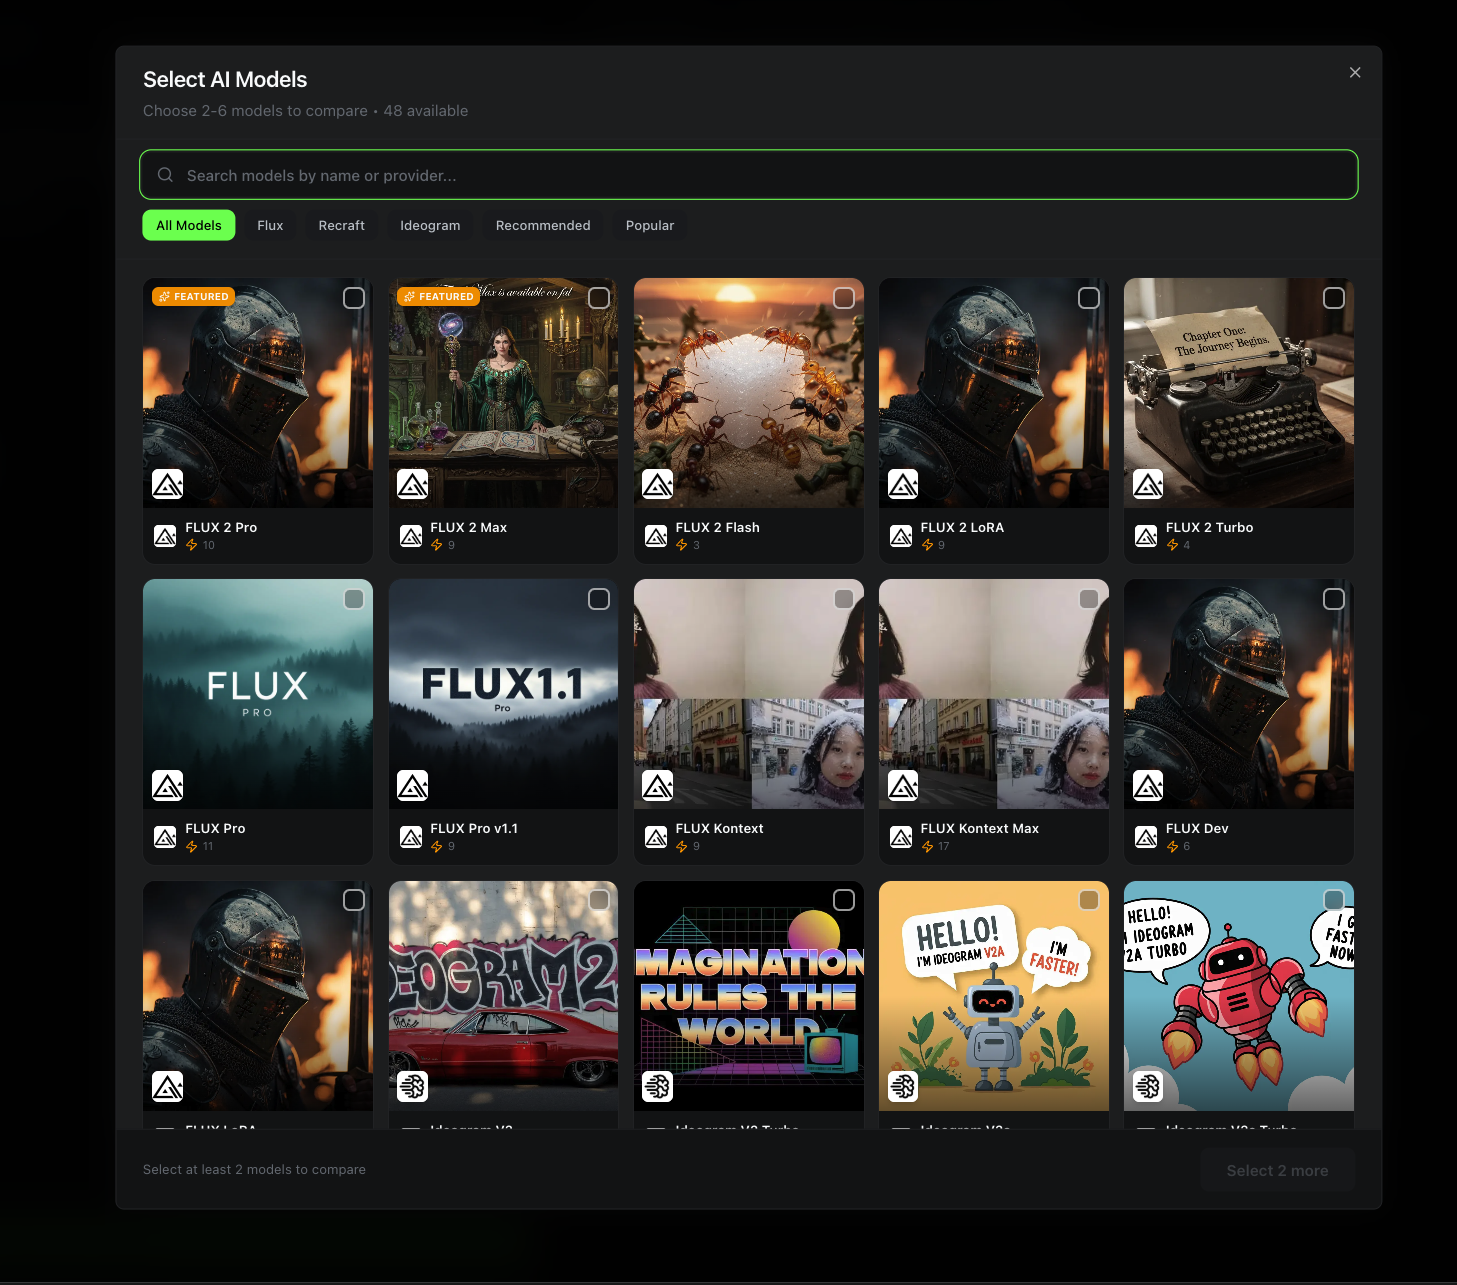Click the FLUX Pro v1.1 thumbnail image
1457x1285 pixels.
[502, 694]
